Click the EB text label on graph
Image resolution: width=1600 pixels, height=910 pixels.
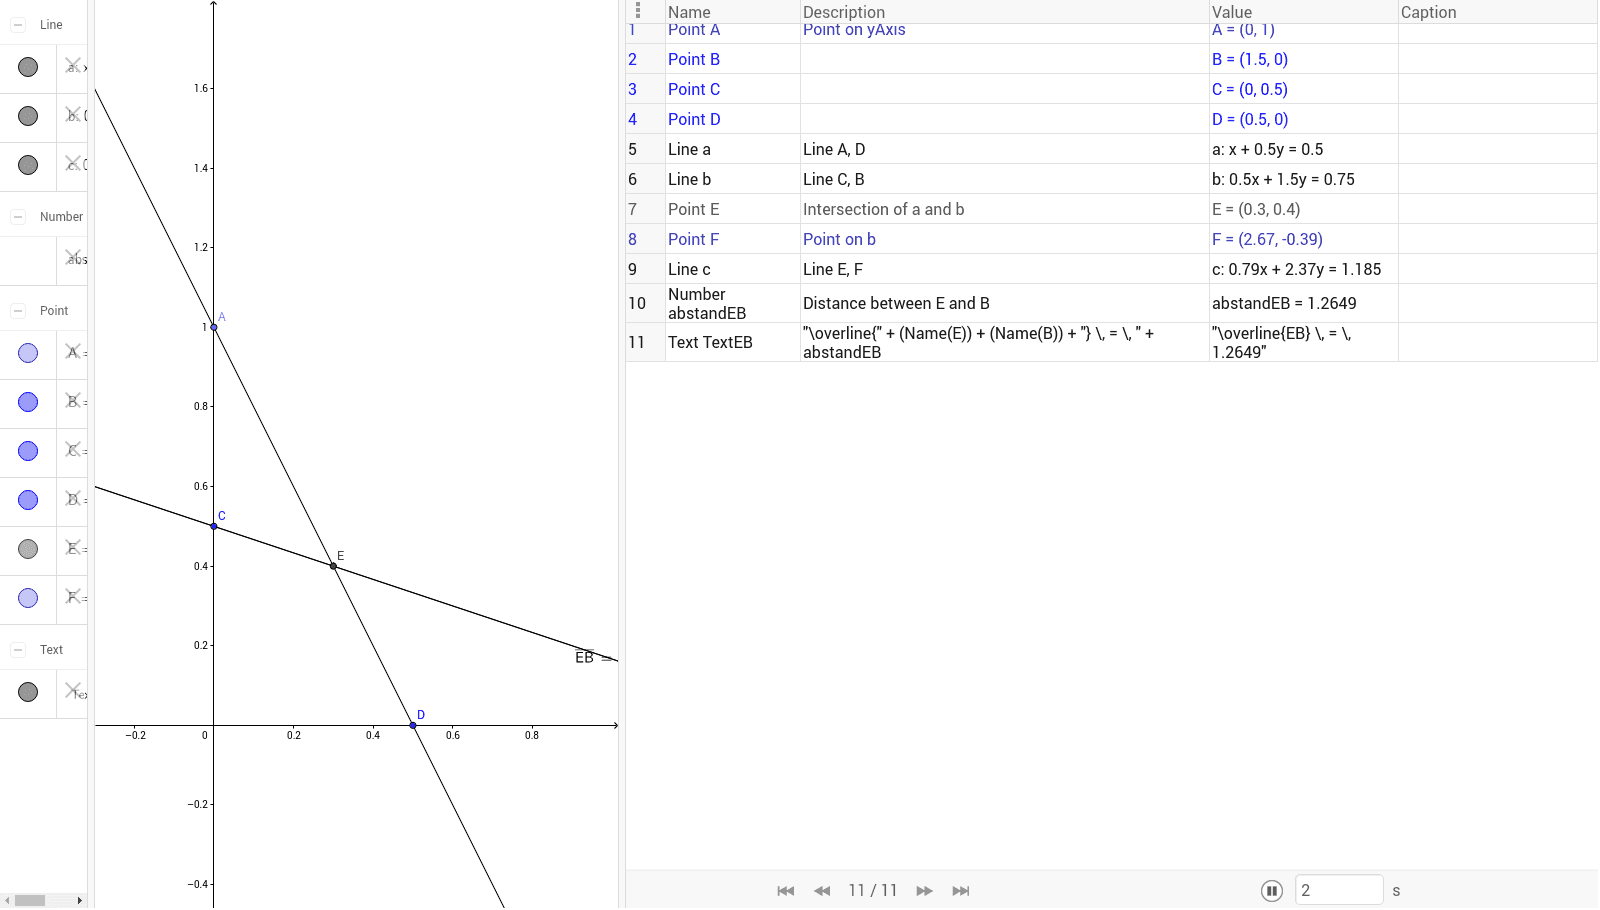[x=594, y=657]
